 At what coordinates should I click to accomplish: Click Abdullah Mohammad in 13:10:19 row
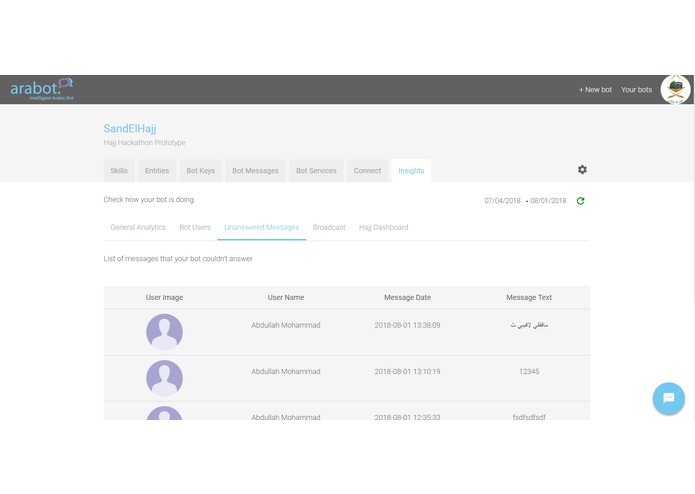286,371
